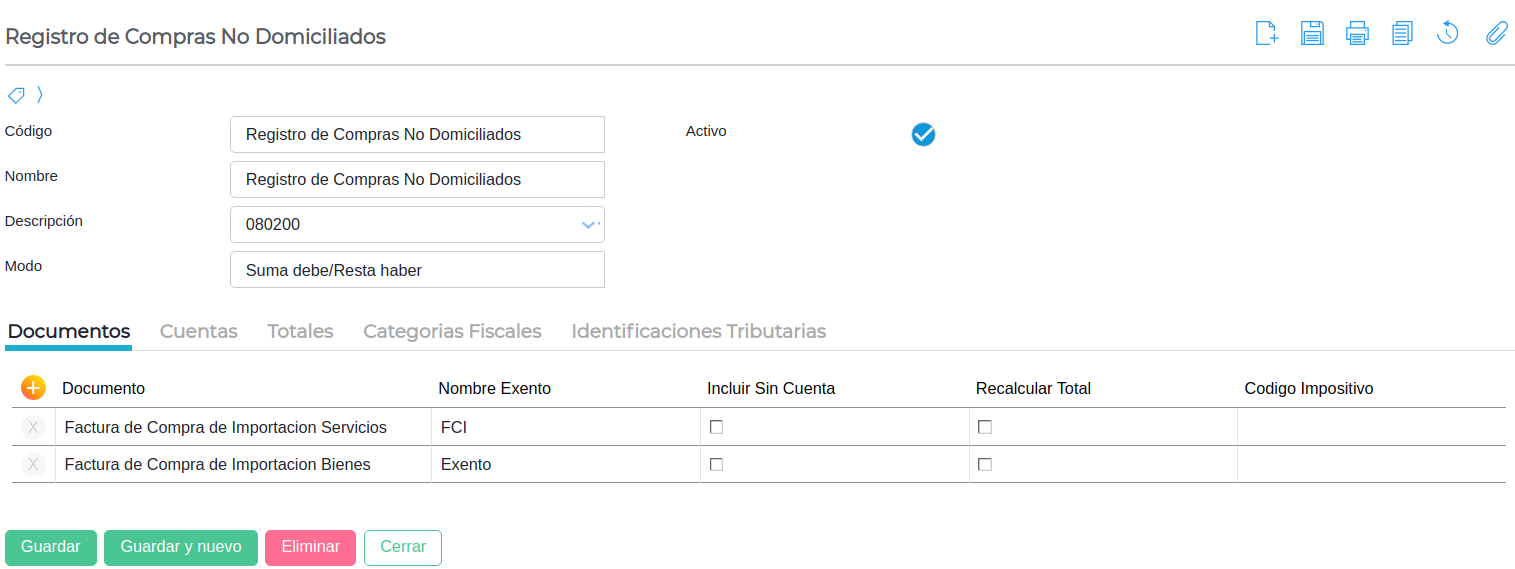Expand the chevron next to the tag icon
The height and width of the screenshot is (569, 1515).
coord(40,95)
